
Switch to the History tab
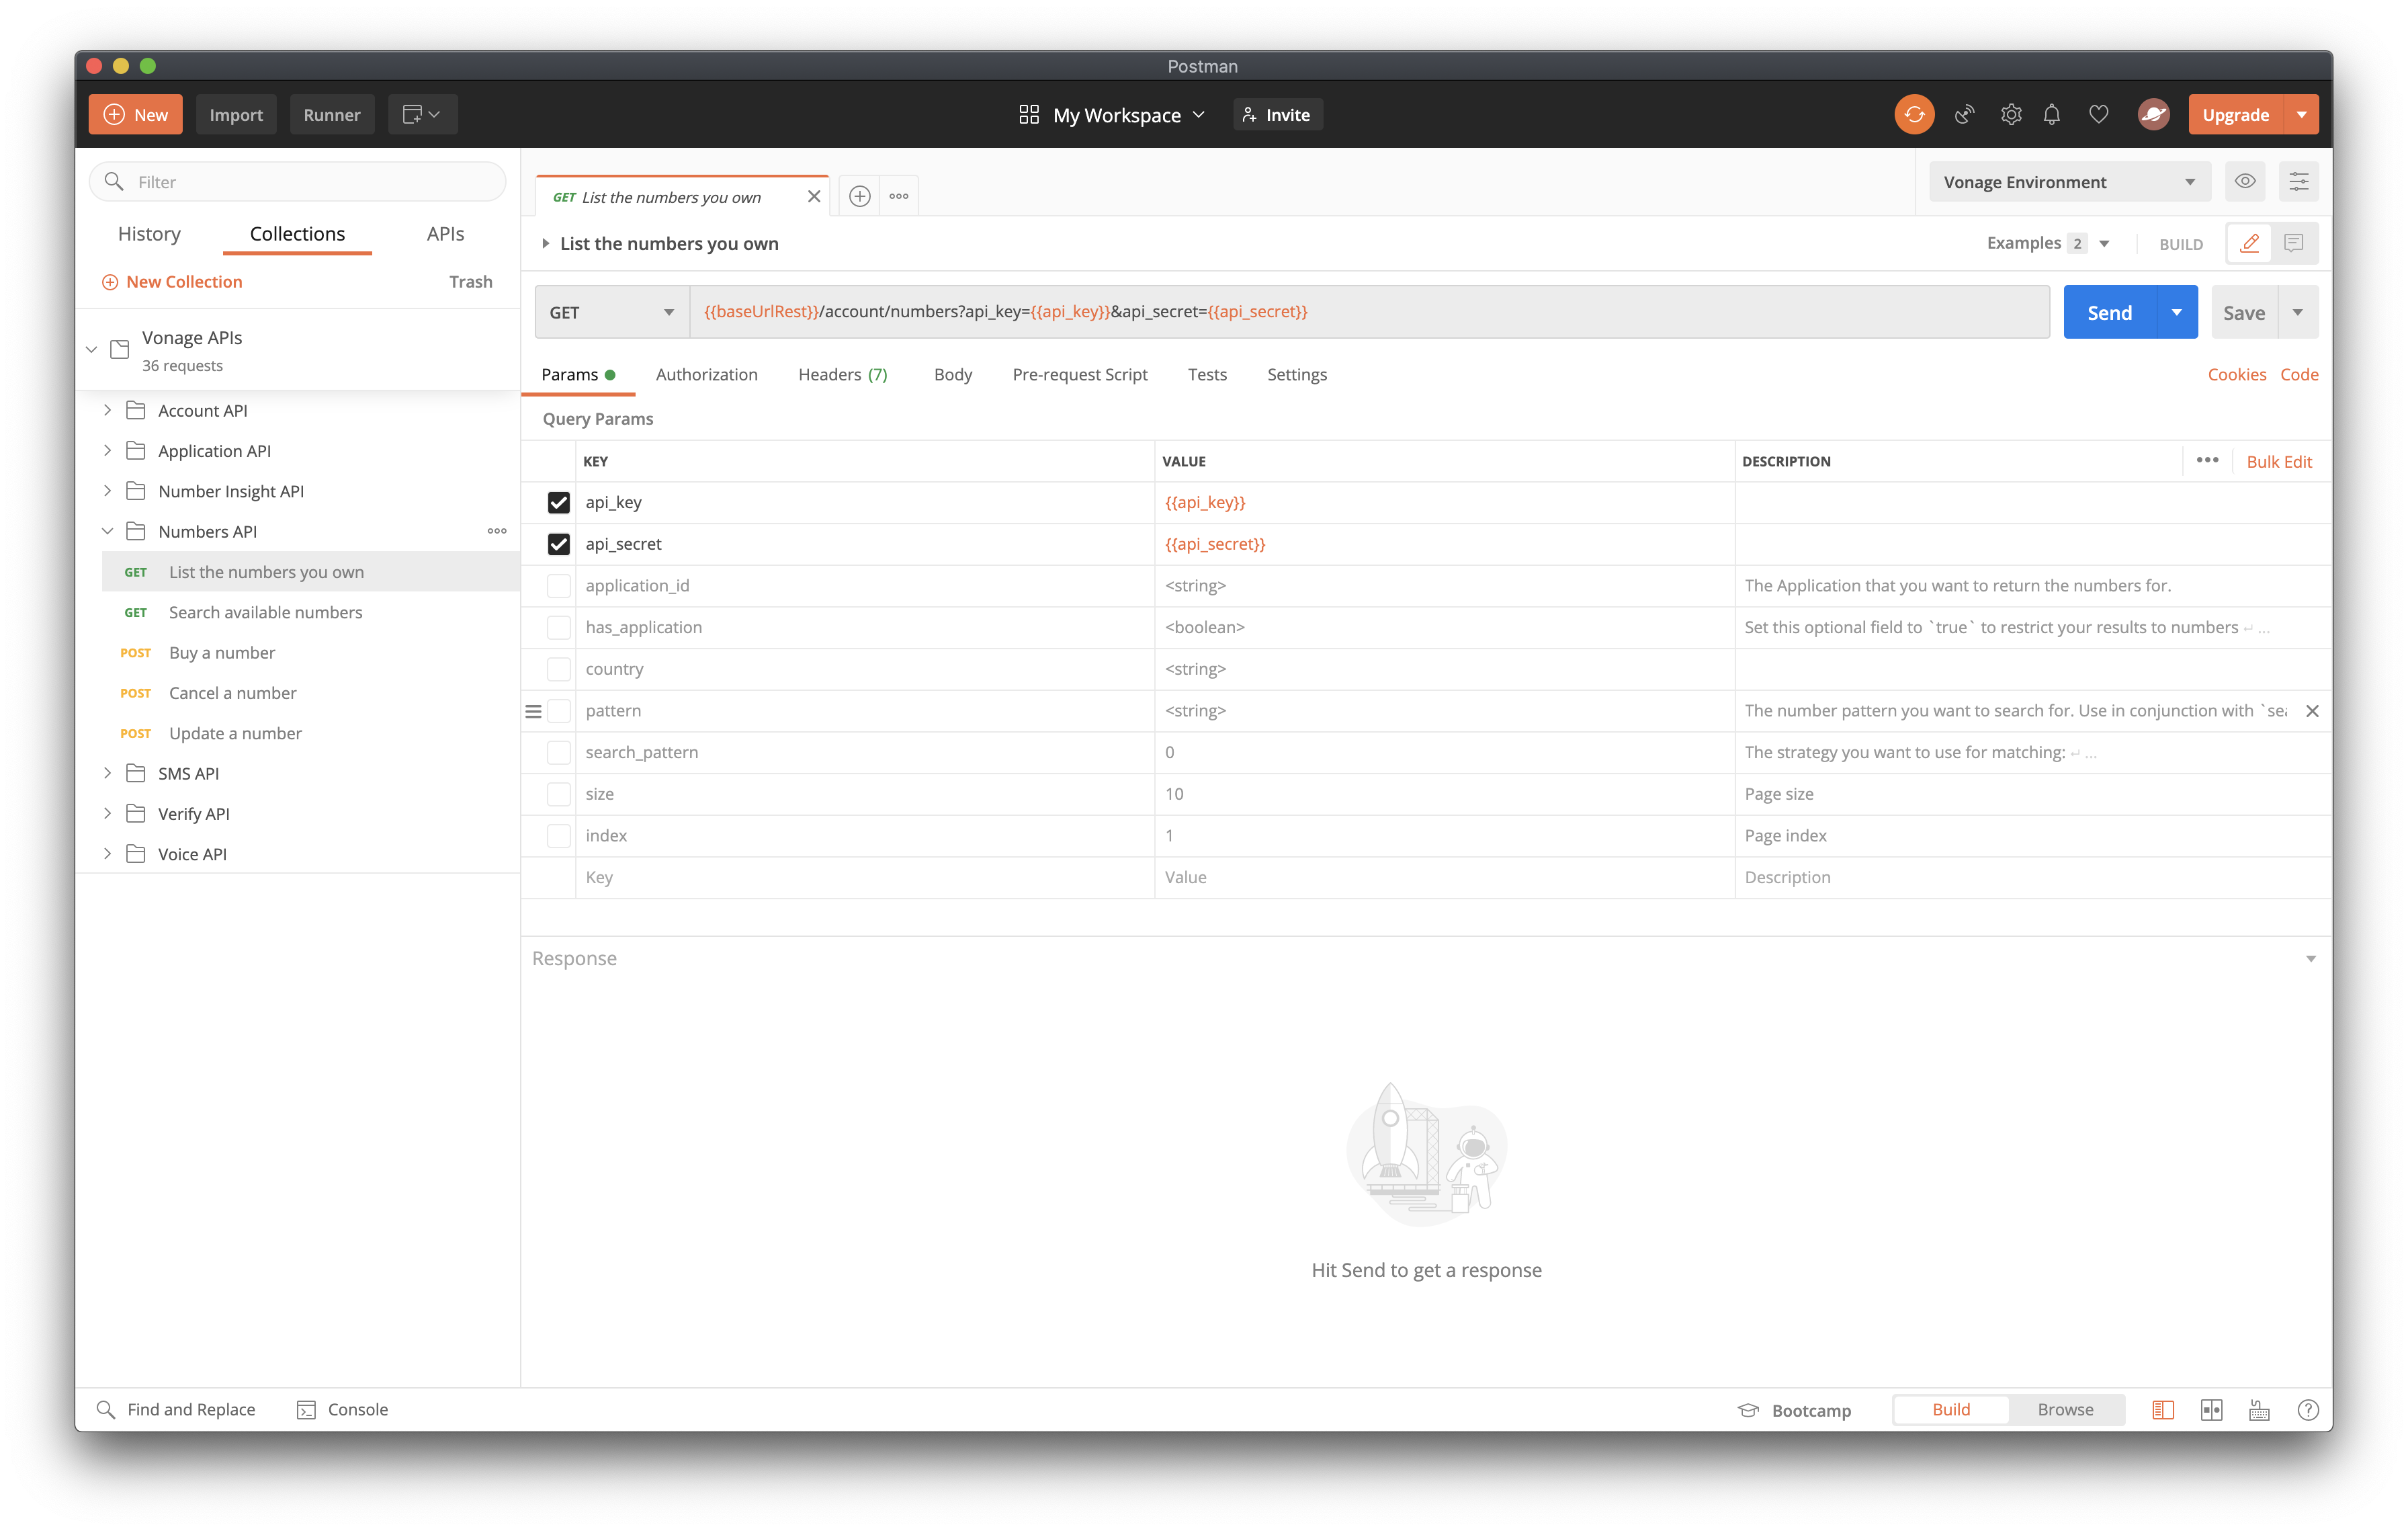(149, 234)
